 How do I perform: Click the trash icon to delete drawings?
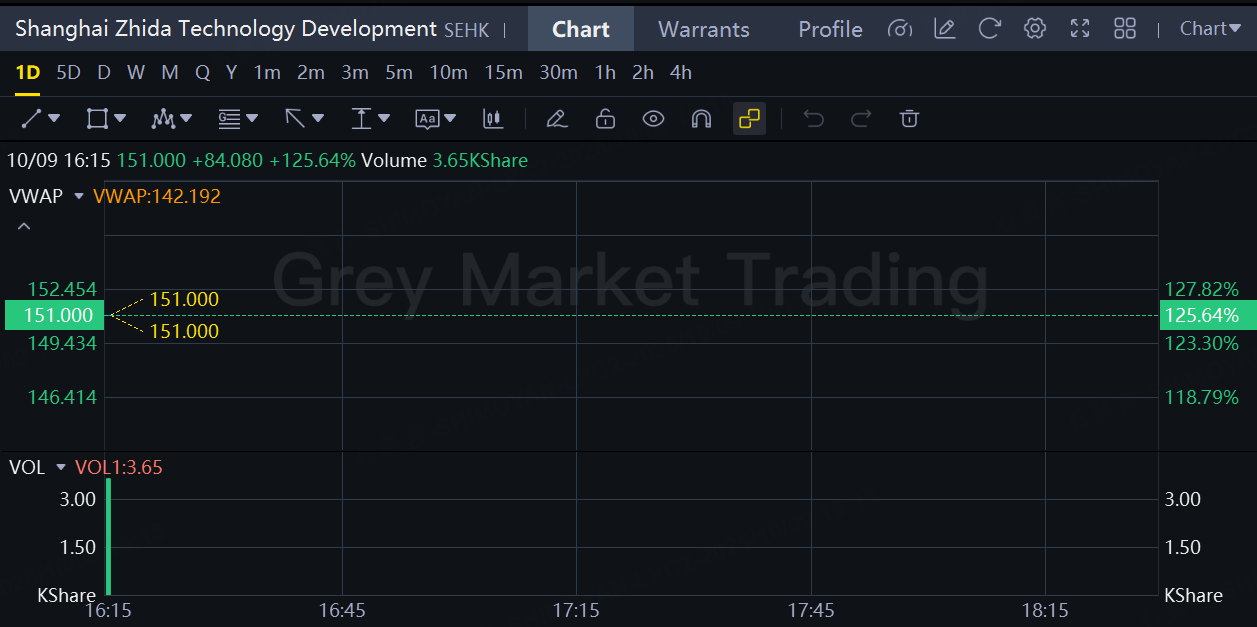pyautogui.click(x=909, y=119)
